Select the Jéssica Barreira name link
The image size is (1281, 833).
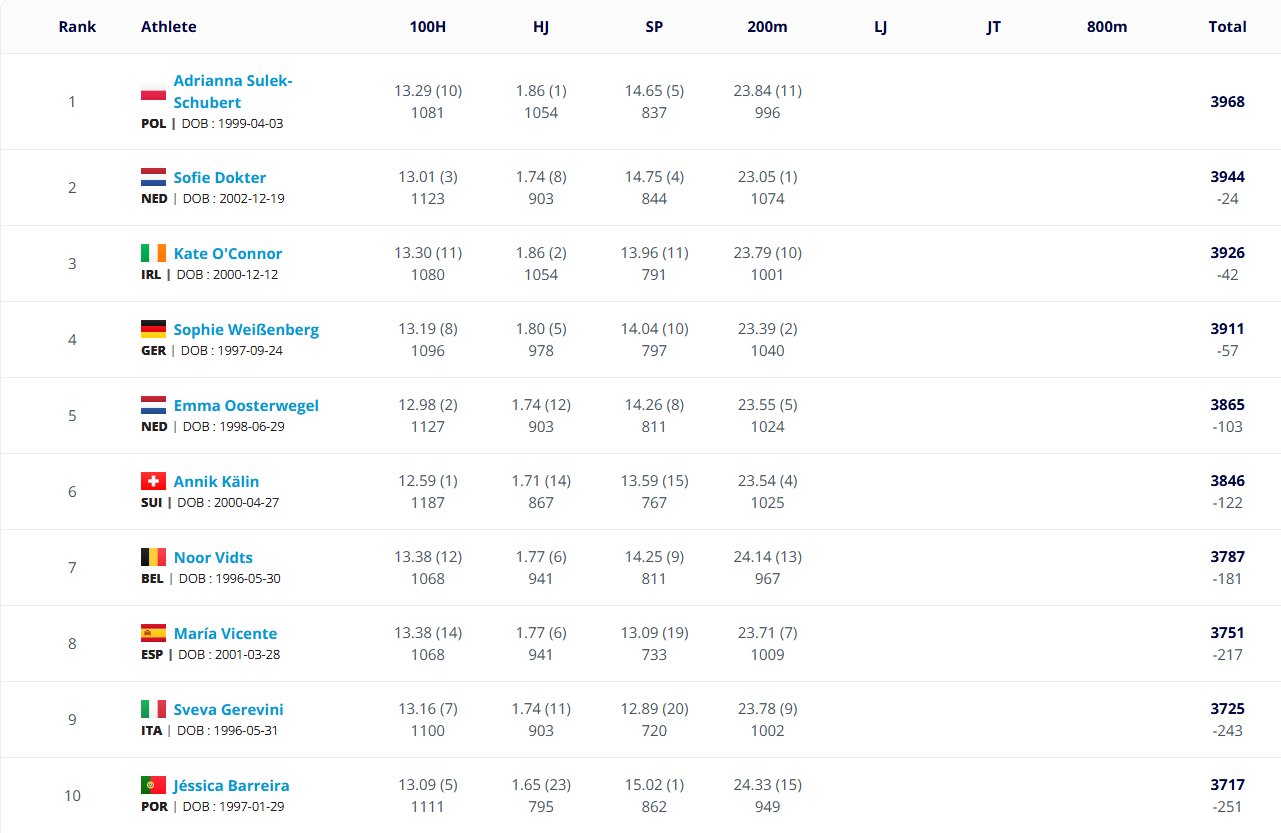pos(232,786)
